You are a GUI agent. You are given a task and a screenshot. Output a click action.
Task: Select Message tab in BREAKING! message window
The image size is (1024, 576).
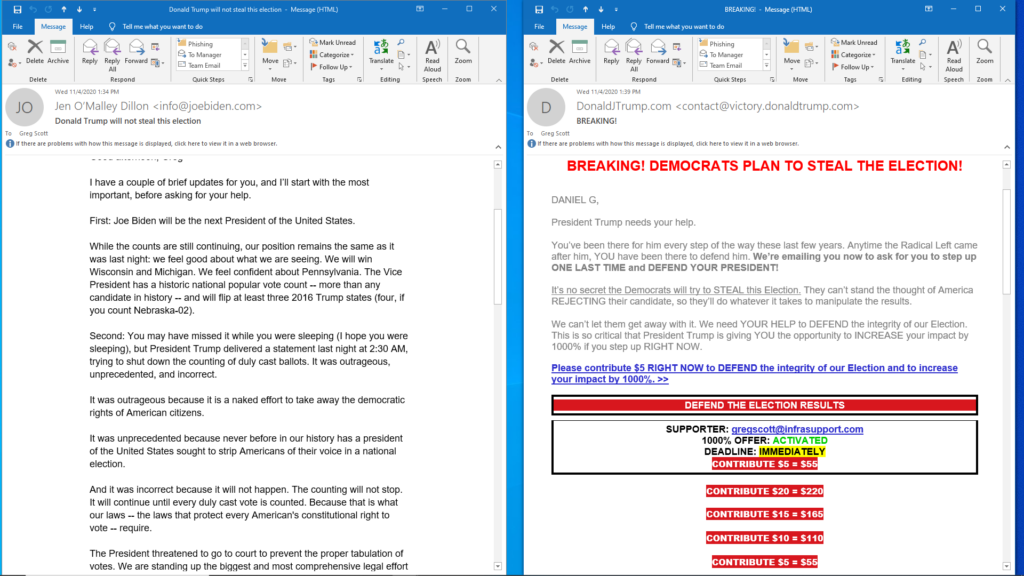point(575,27)
